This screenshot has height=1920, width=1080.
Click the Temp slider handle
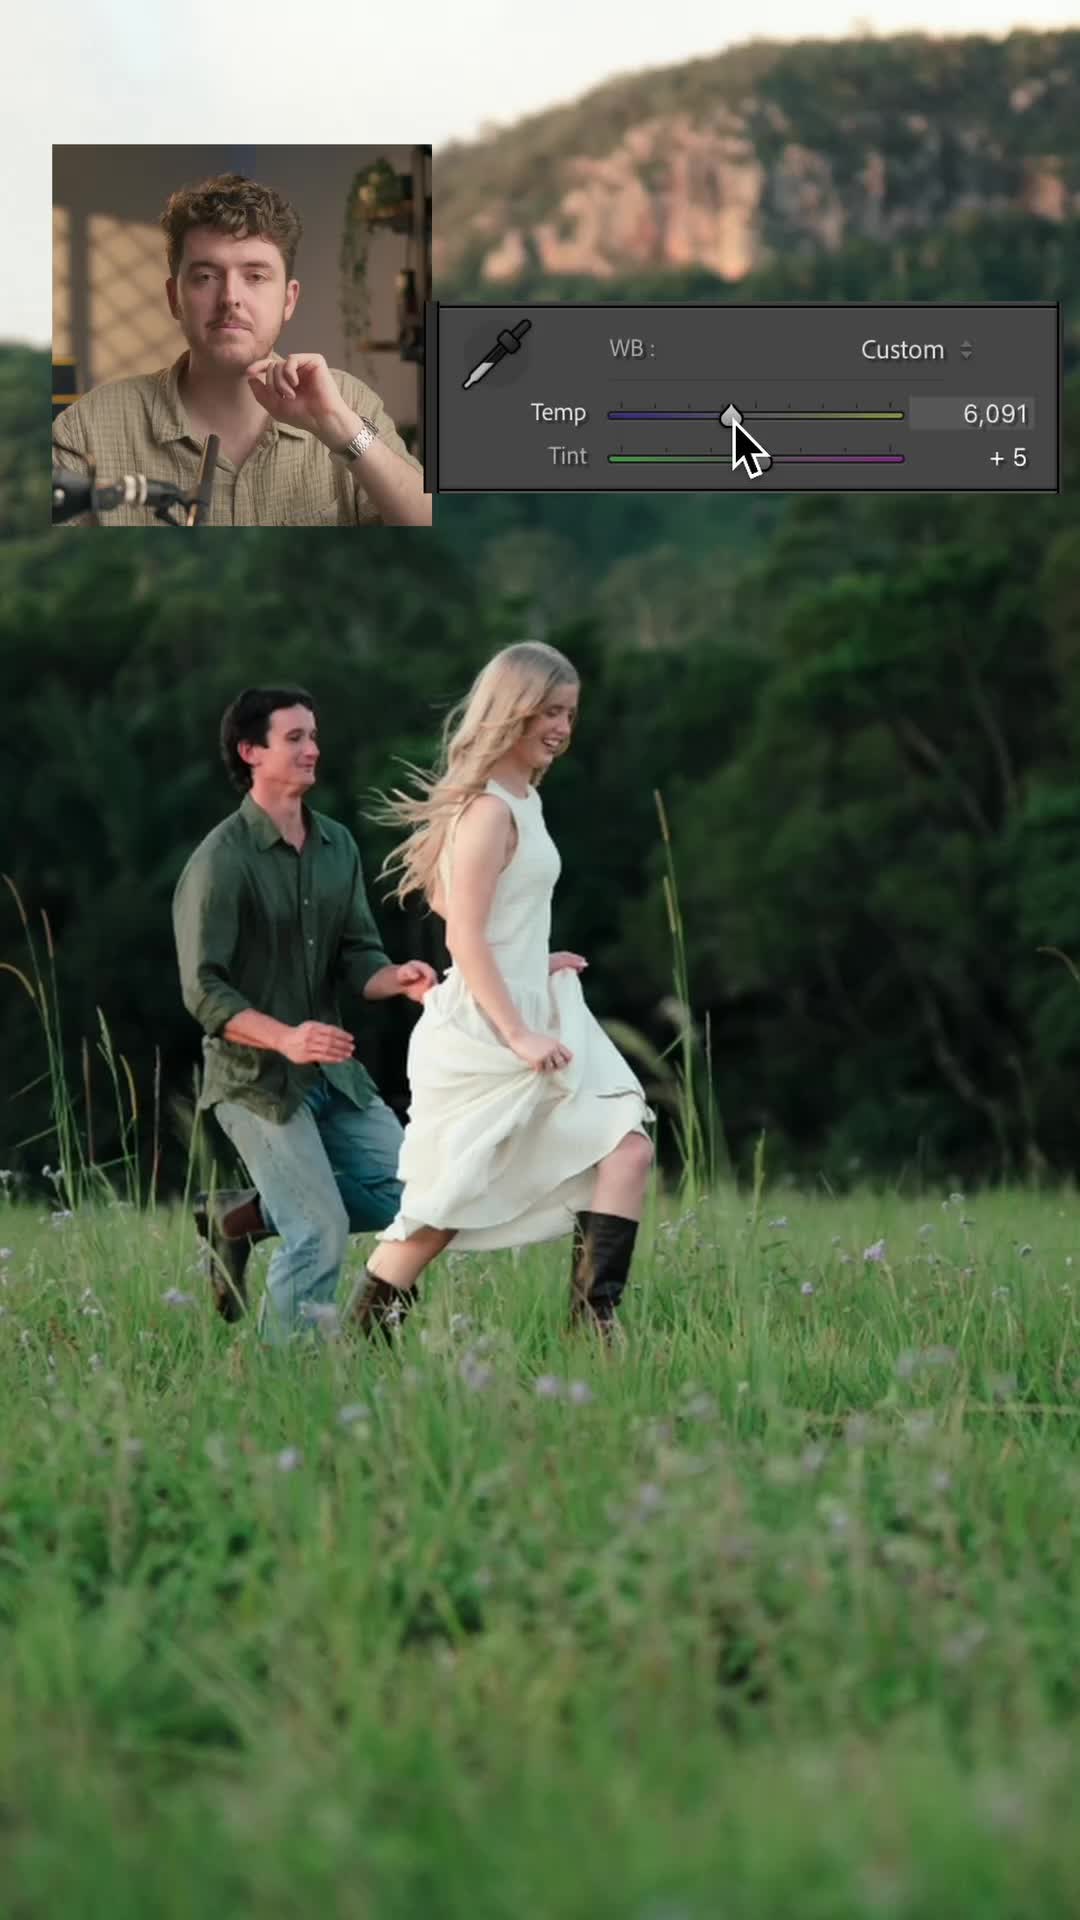[732, 415]
